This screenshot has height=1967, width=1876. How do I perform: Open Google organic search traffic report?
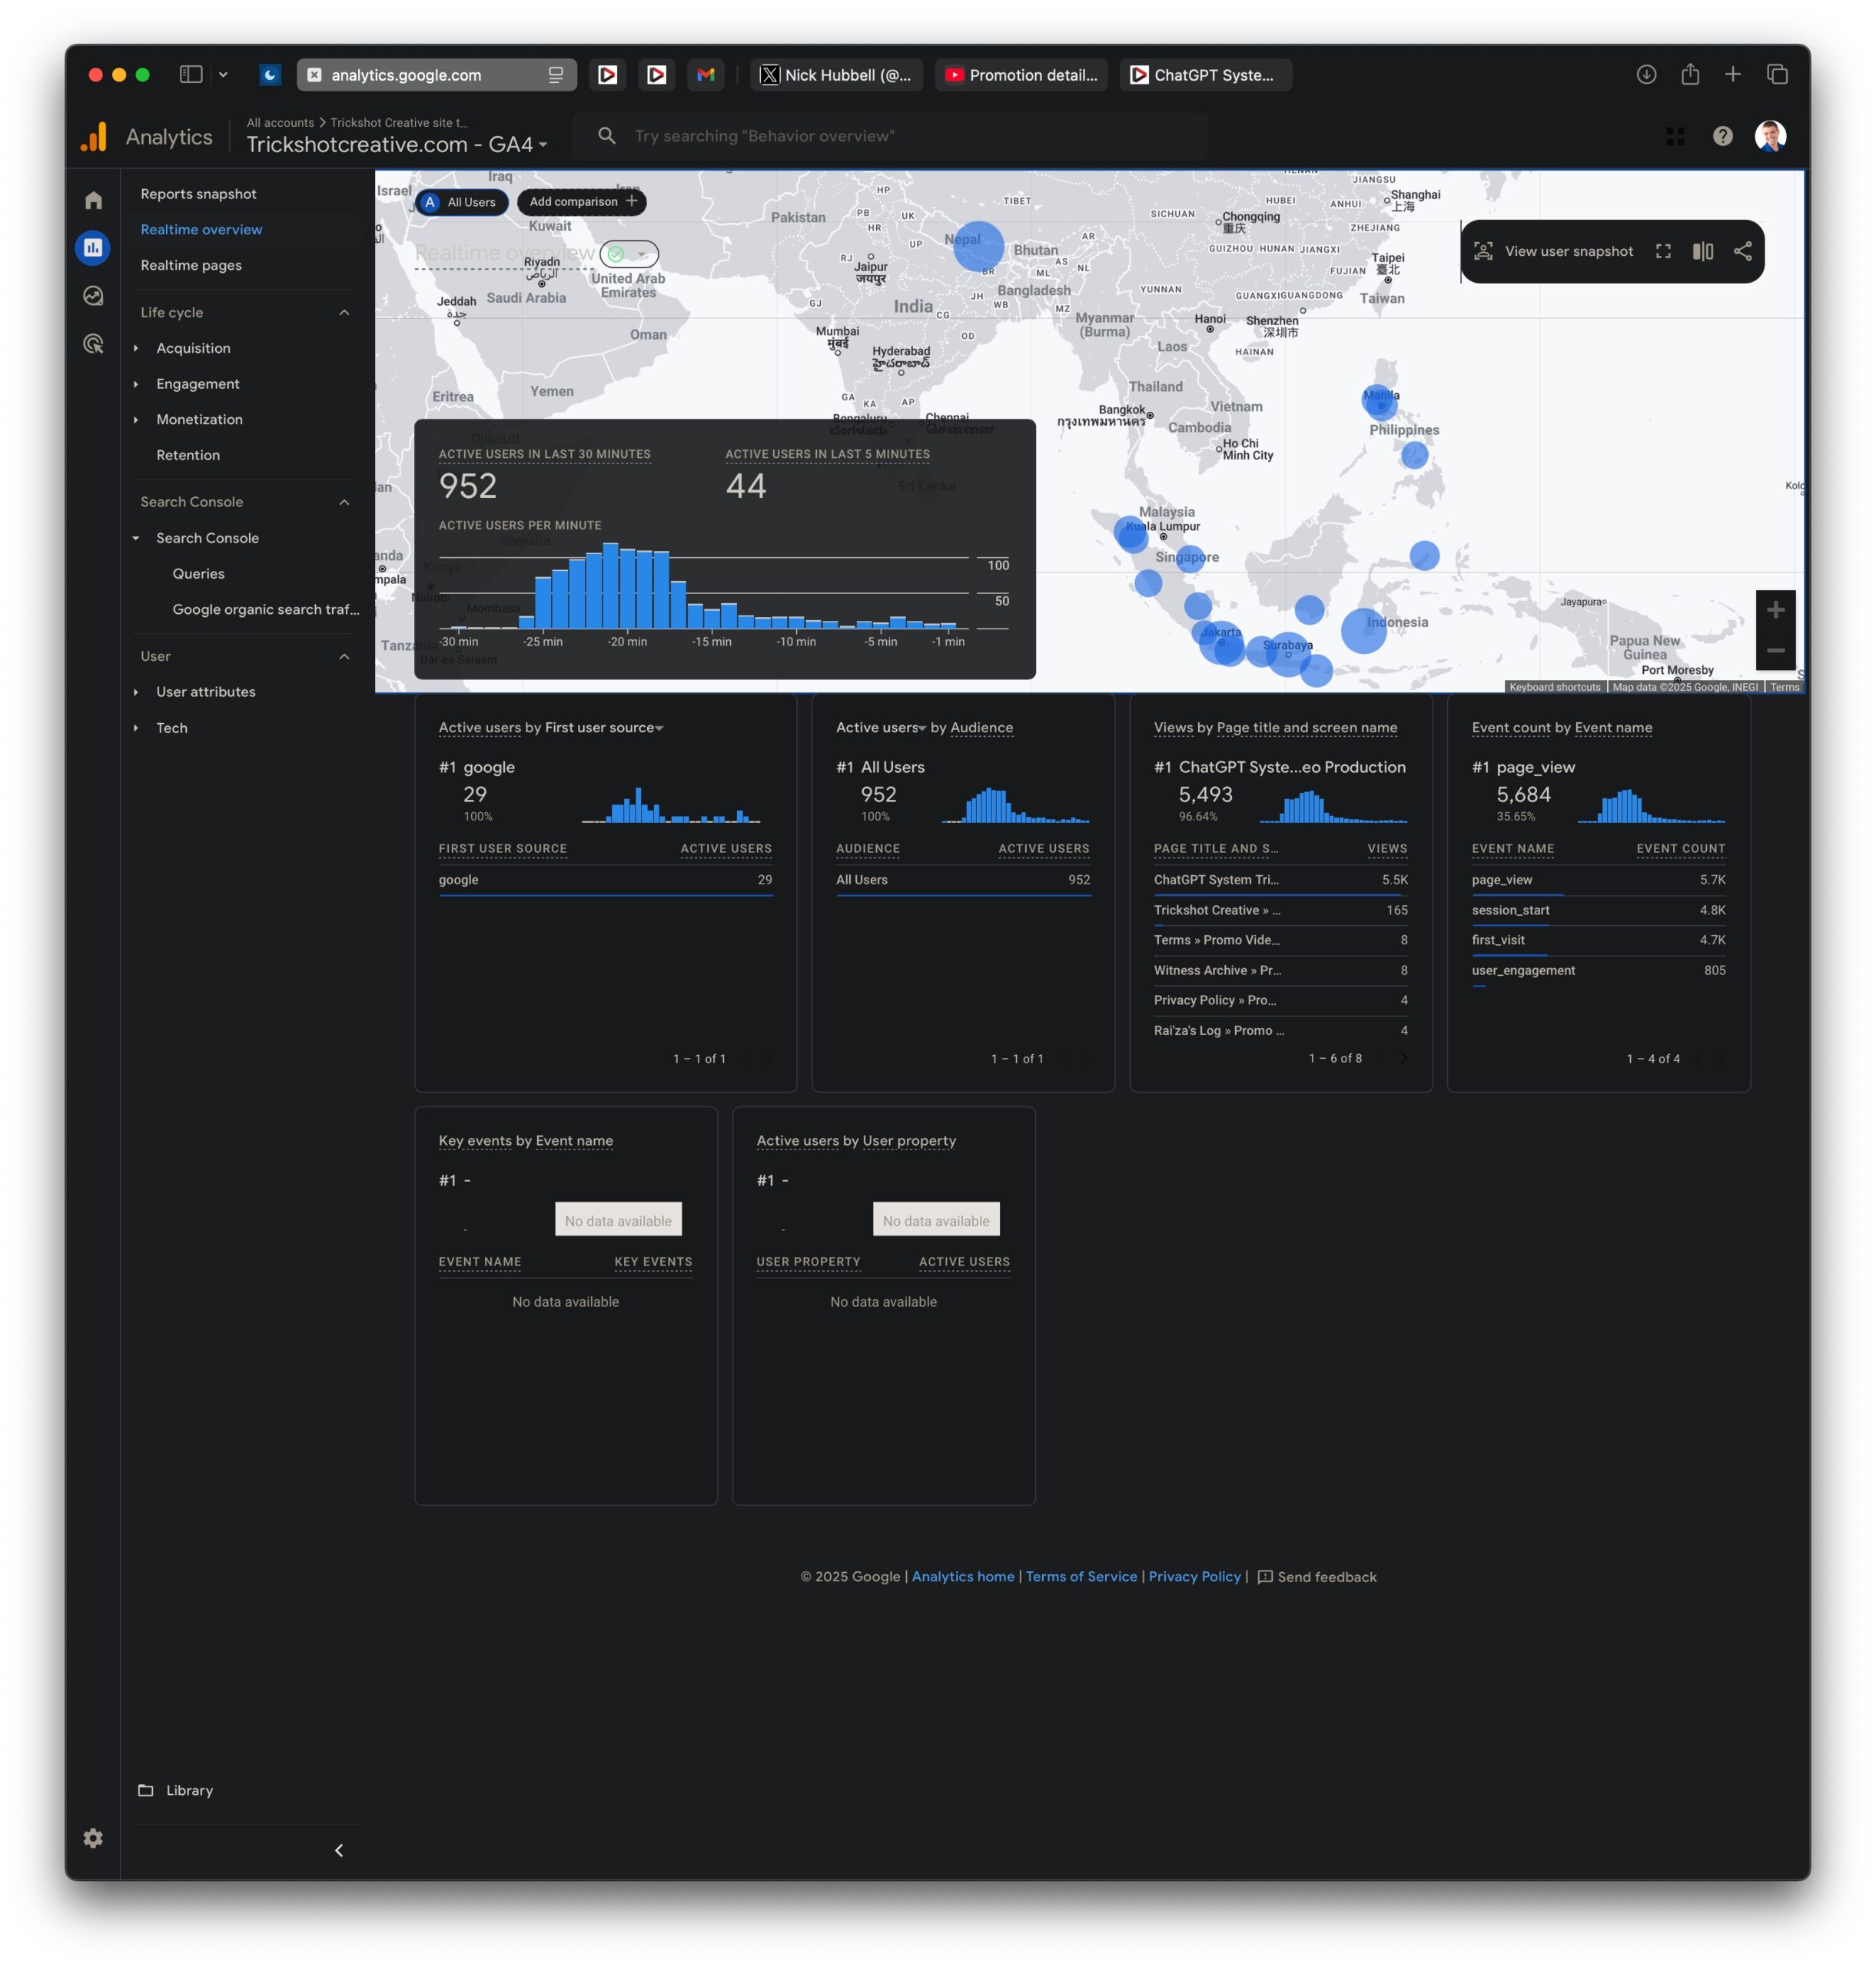click(x=266, y=609)
